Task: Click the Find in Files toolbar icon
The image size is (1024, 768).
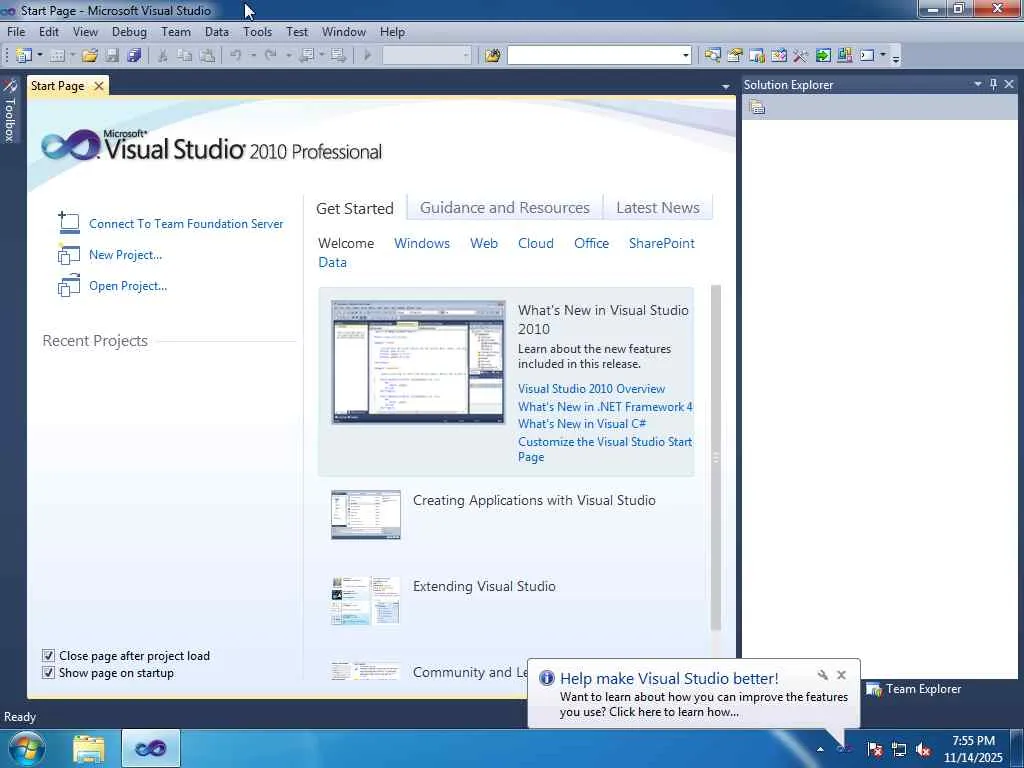Action: [492, 56]
